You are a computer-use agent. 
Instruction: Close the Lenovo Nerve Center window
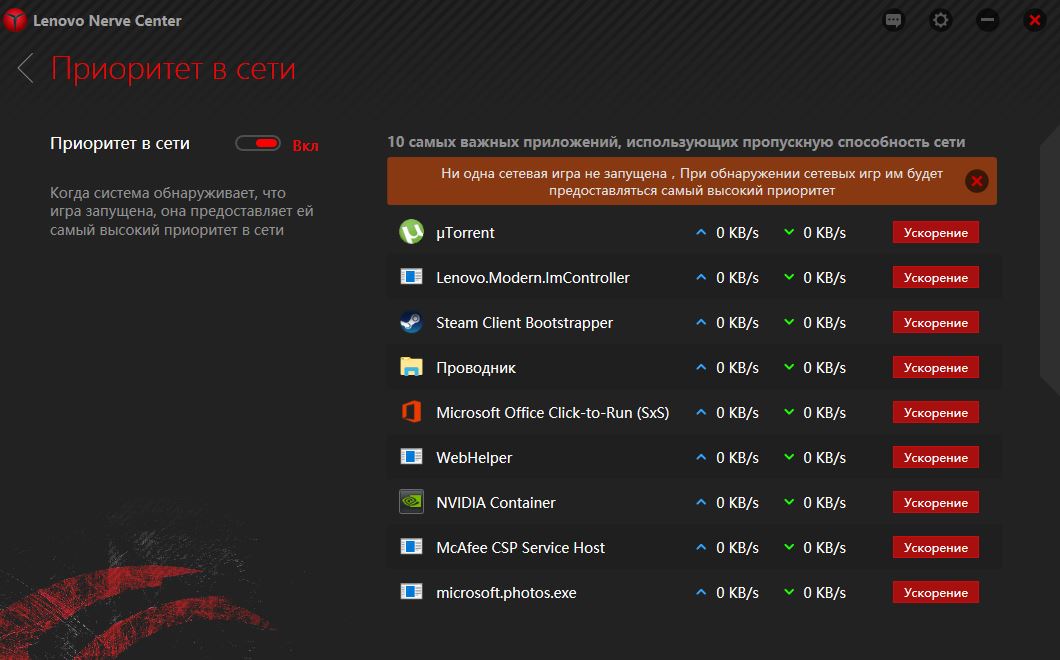click(x=1034, y=20)
